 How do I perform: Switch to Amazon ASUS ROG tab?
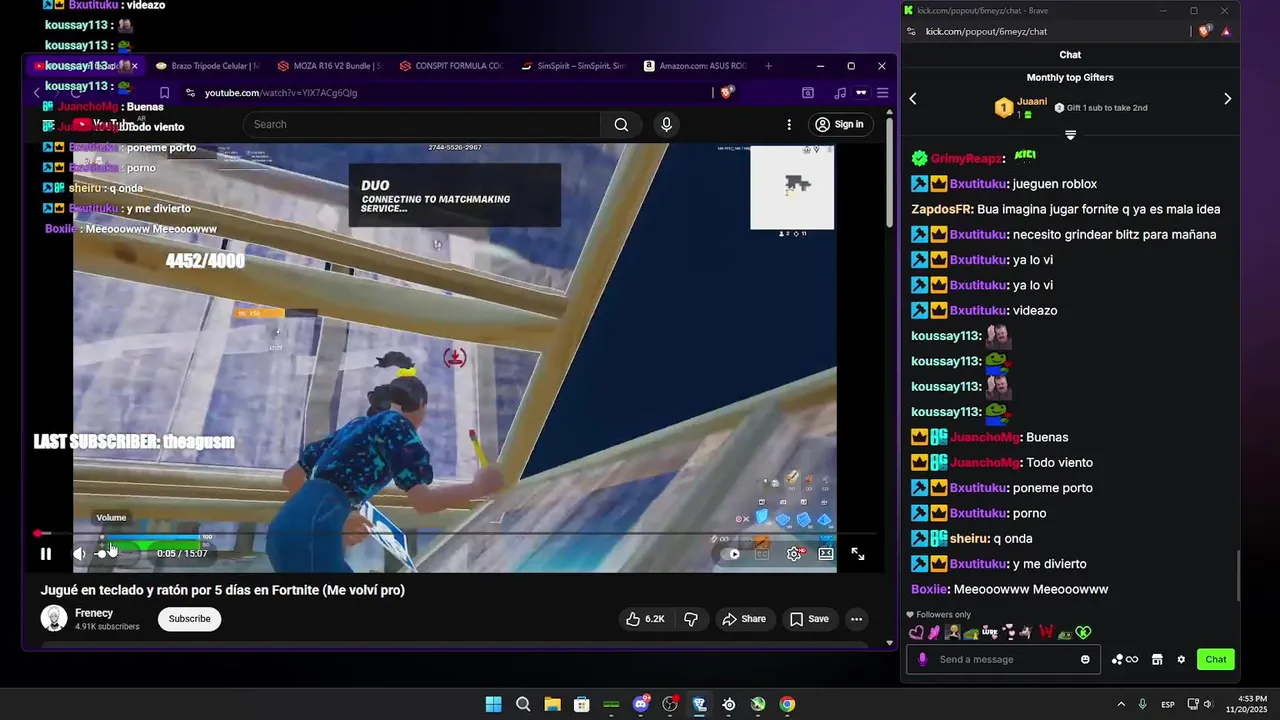coord(695,66)
